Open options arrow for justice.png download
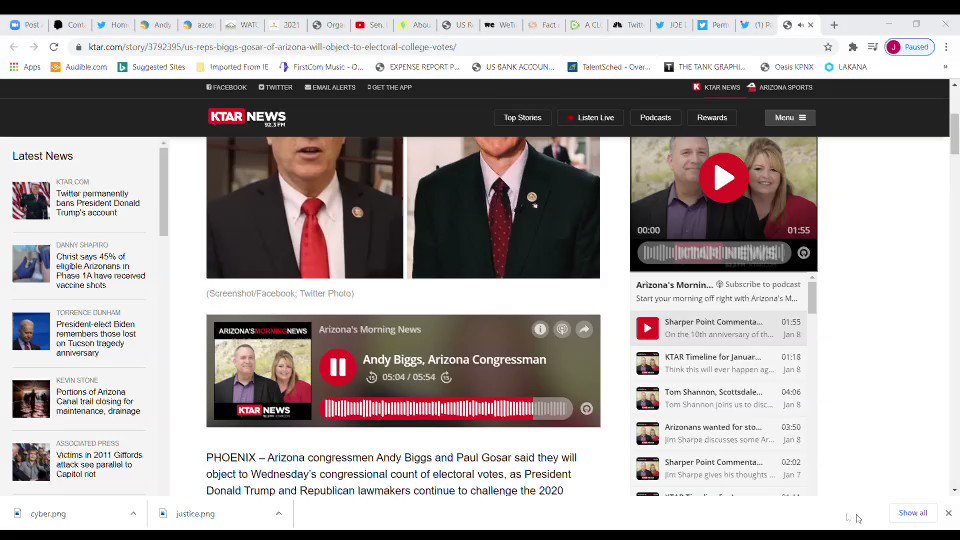The image size is (960, 540). pyautogui.click(x=279, y=514)
